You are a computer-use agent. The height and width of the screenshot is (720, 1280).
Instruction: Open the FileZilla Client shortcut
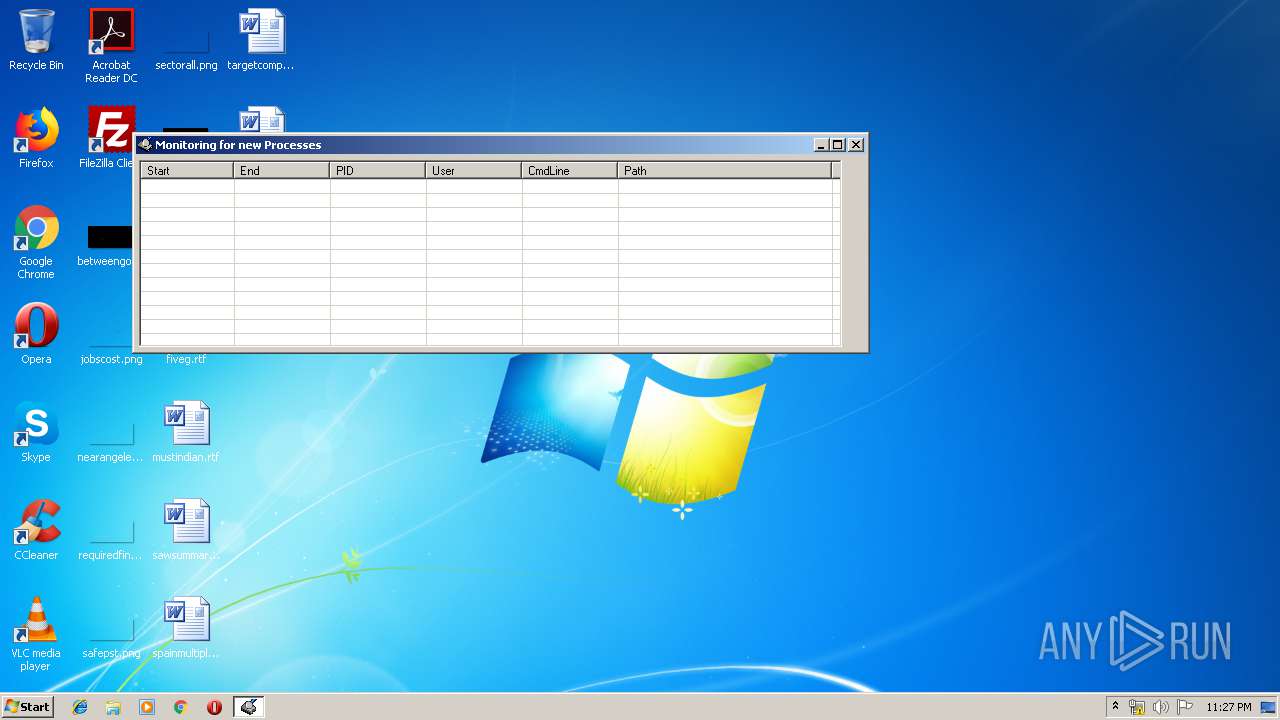(x=110, y=138)
